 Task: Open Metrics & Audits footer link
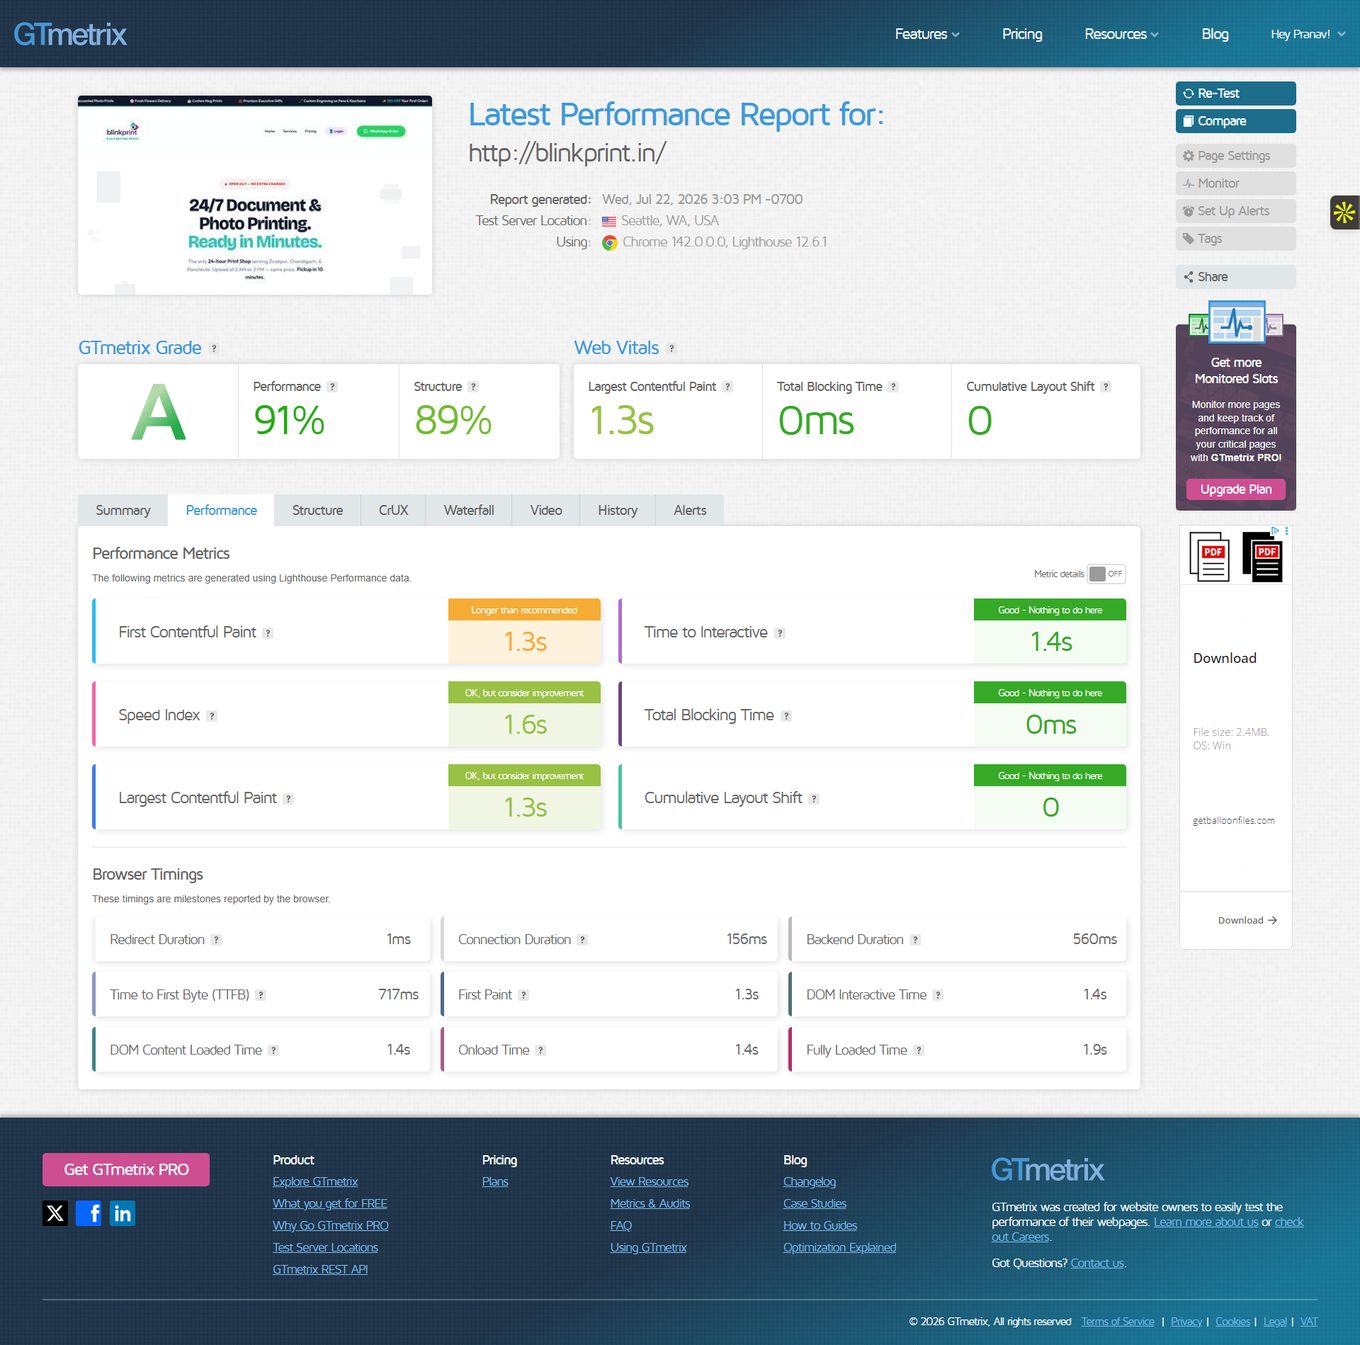[650, 1204]
